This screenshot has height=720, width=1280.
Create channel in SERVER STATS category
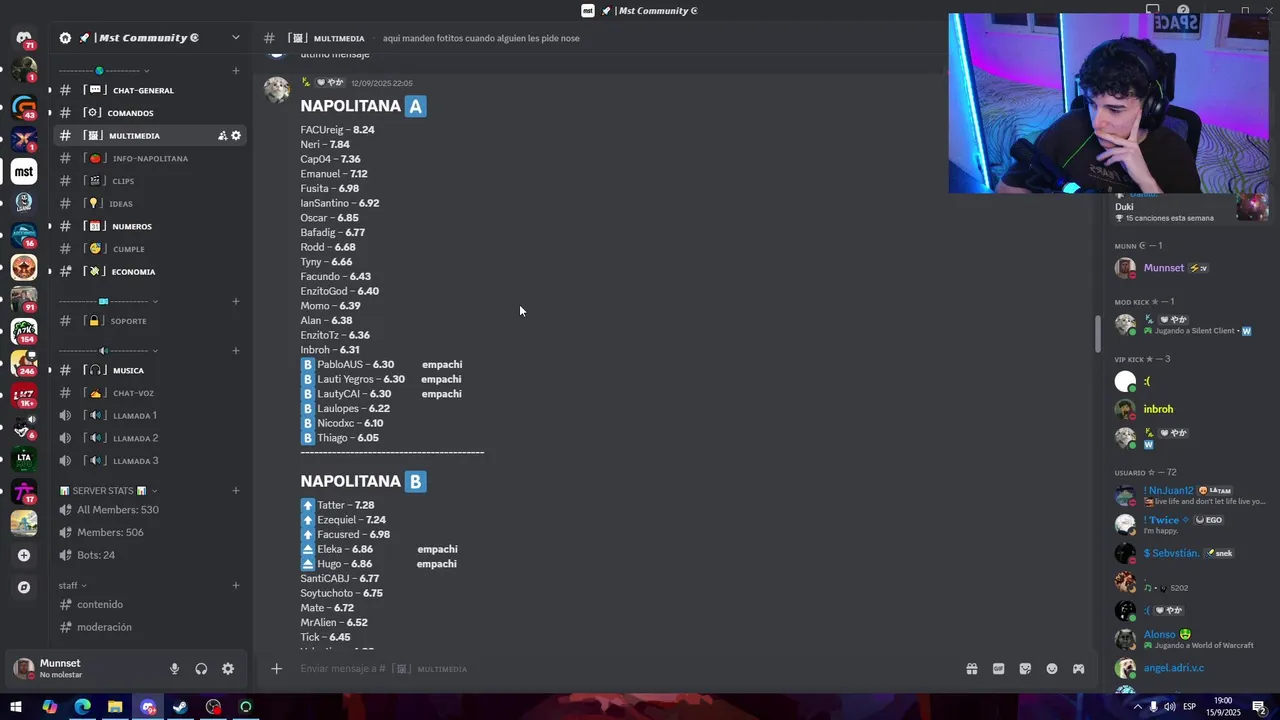(x=236, y=491)
